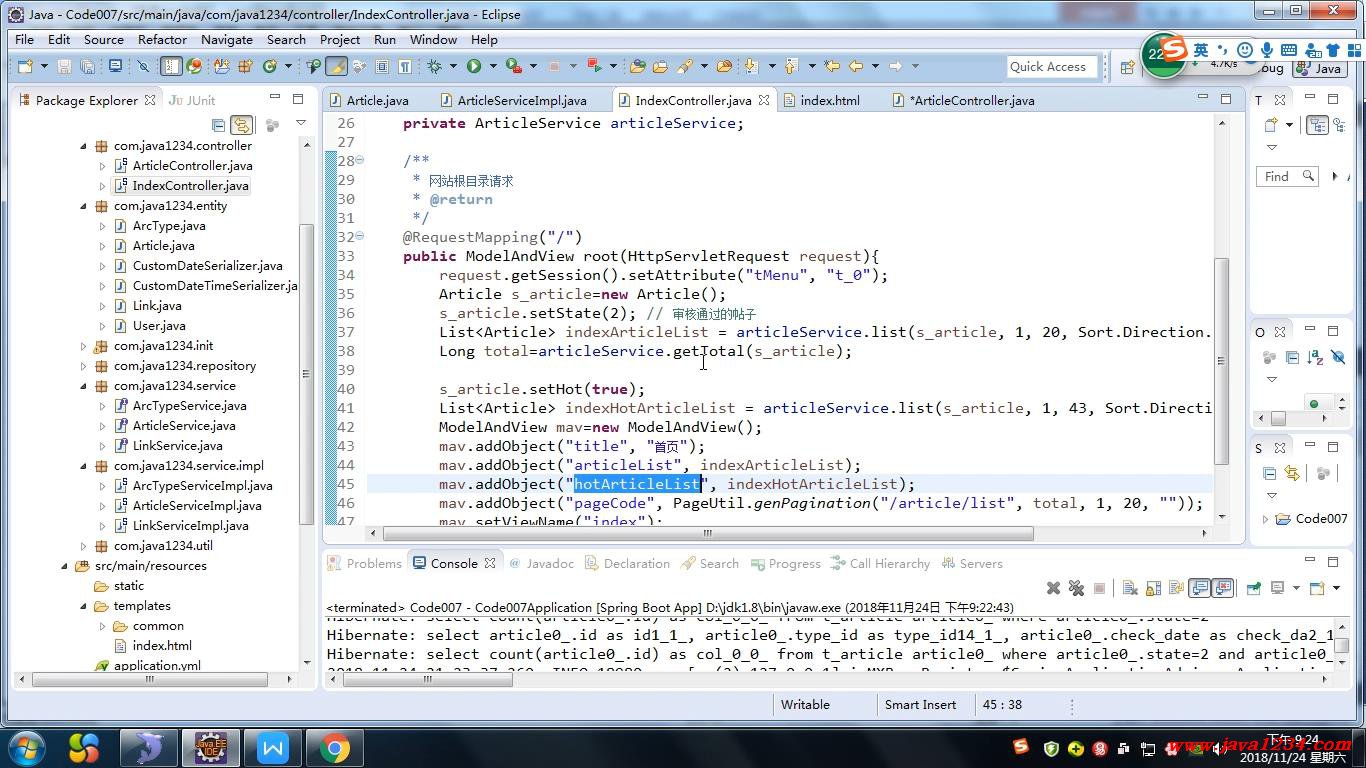Screen dimensions: 1366x768
Task: Click Open Console icon
Action: click(1317, 588)
